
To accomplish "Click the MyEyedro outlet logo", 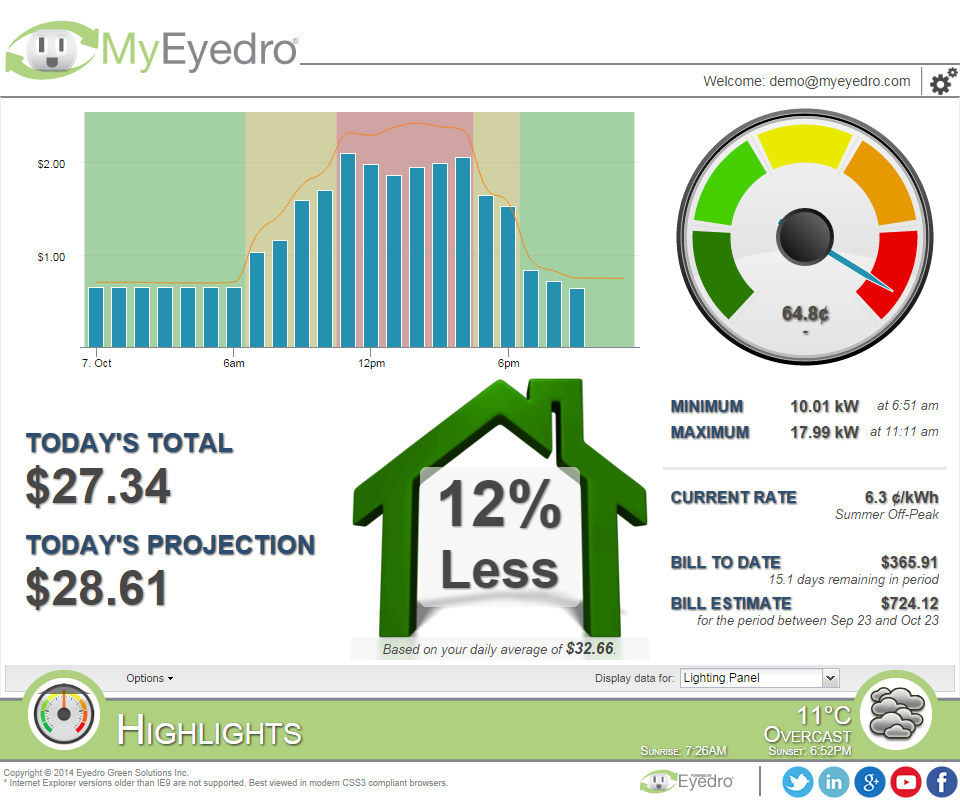I will 50,49.
